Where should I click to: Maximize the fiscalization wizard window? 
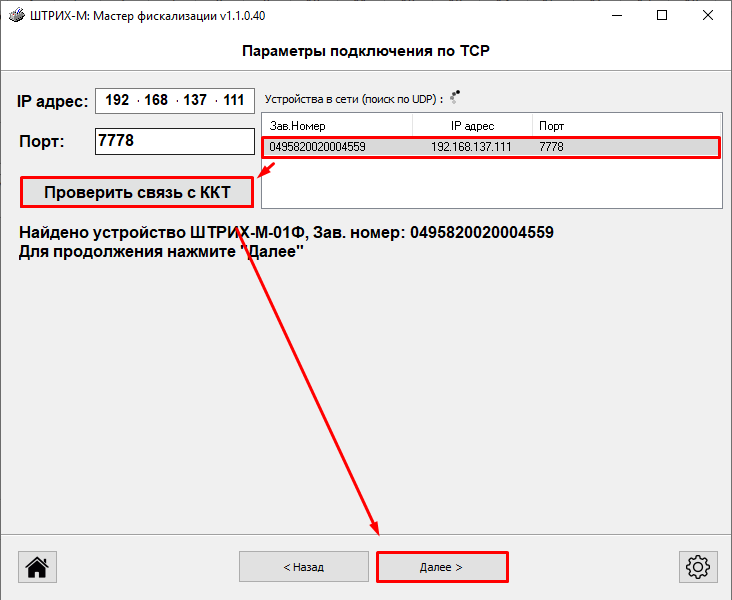(x=661, y=16)
